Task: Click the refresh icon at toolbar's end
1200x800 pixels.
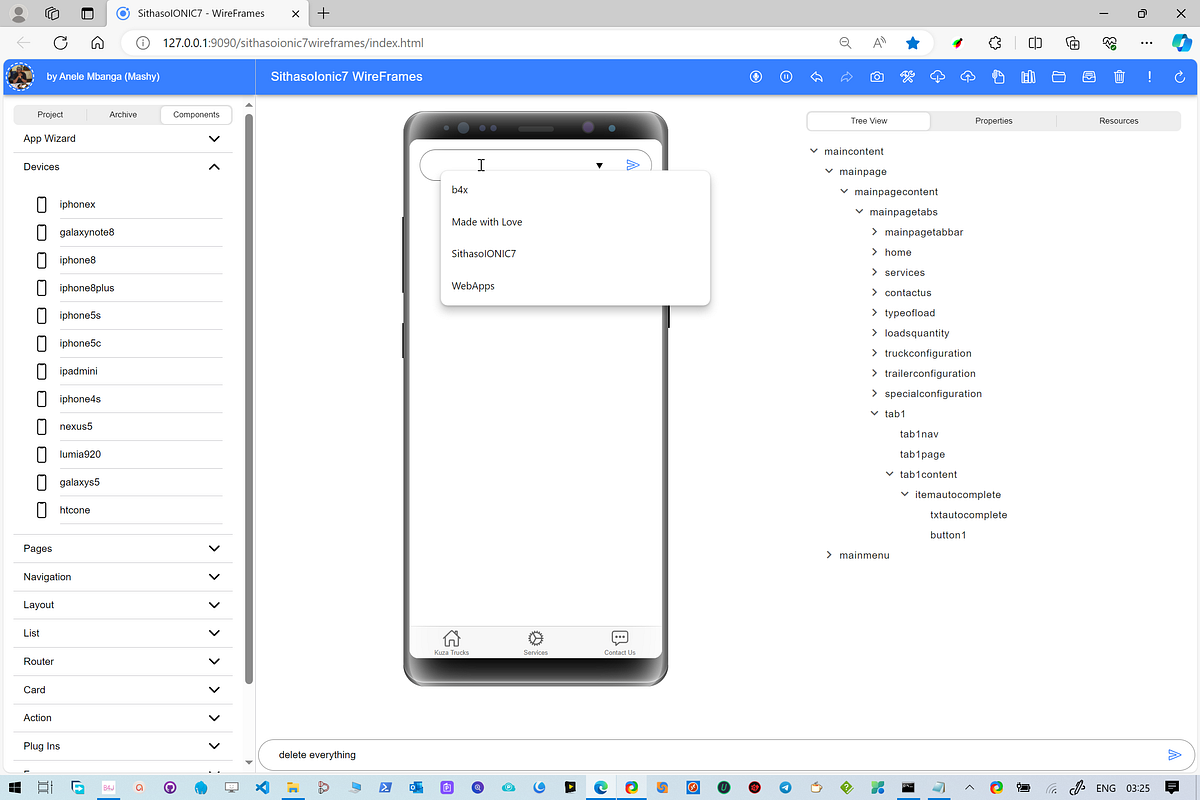Action: point(1179,77)
